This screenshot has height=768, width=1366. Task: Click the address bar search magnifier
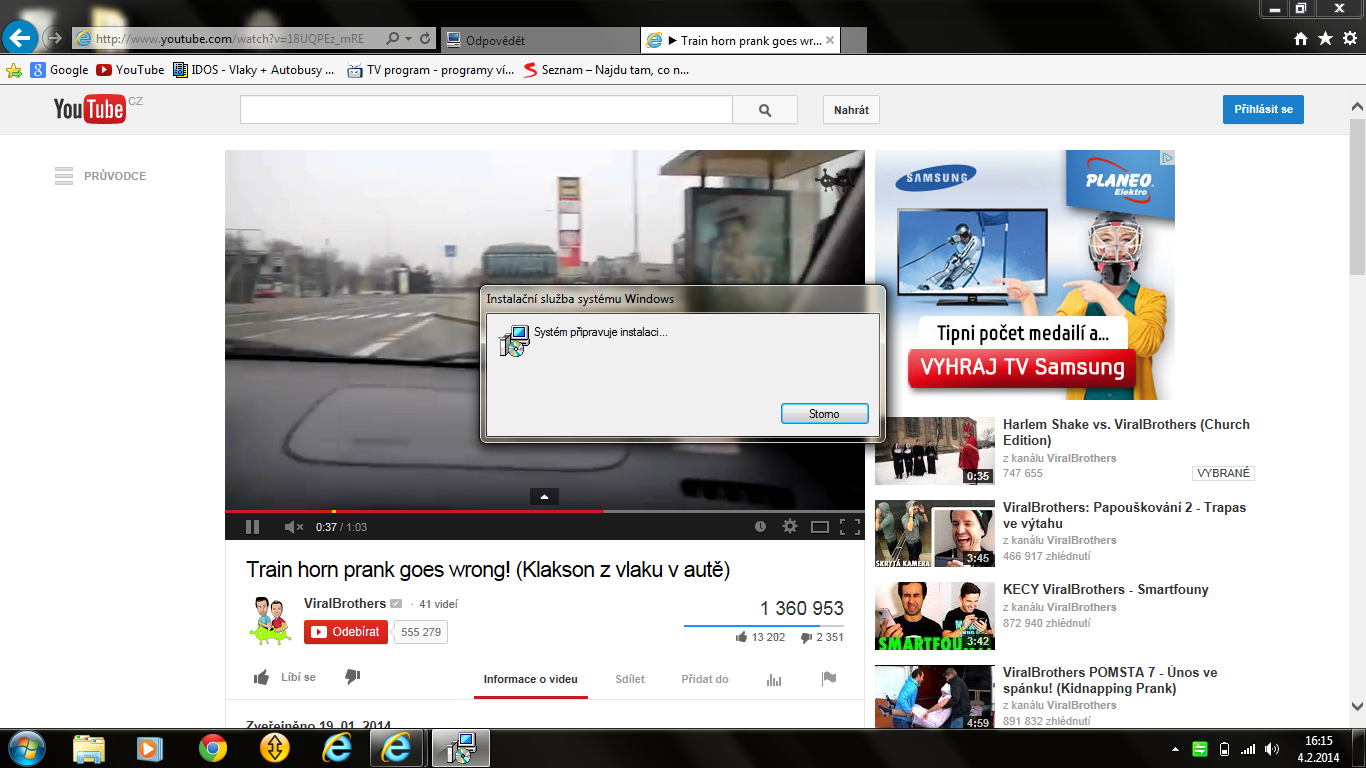pos(392,39)
